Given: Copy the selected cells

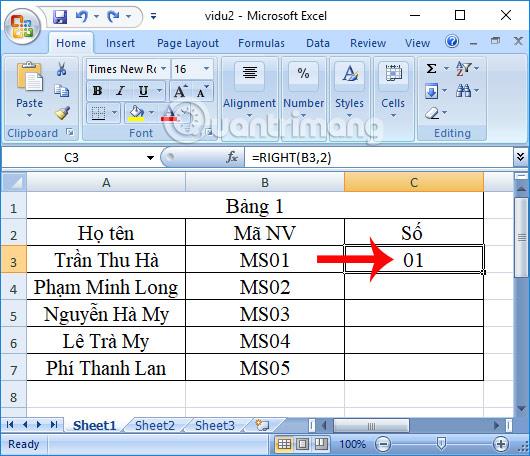Looking at the screenshot, I should 62,91.
